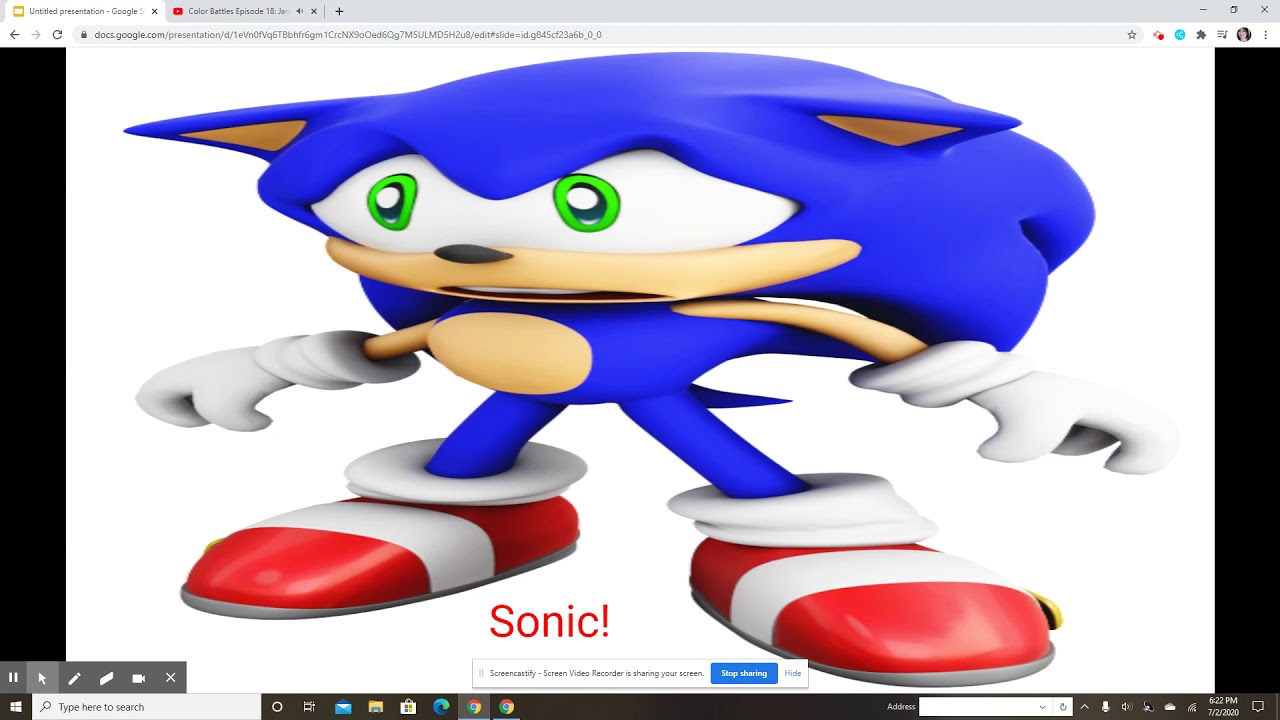The width and height of the screenshot is (1280, 720).
Task: Close the Color Battles YouTube tab
Action: click(314, 11)
